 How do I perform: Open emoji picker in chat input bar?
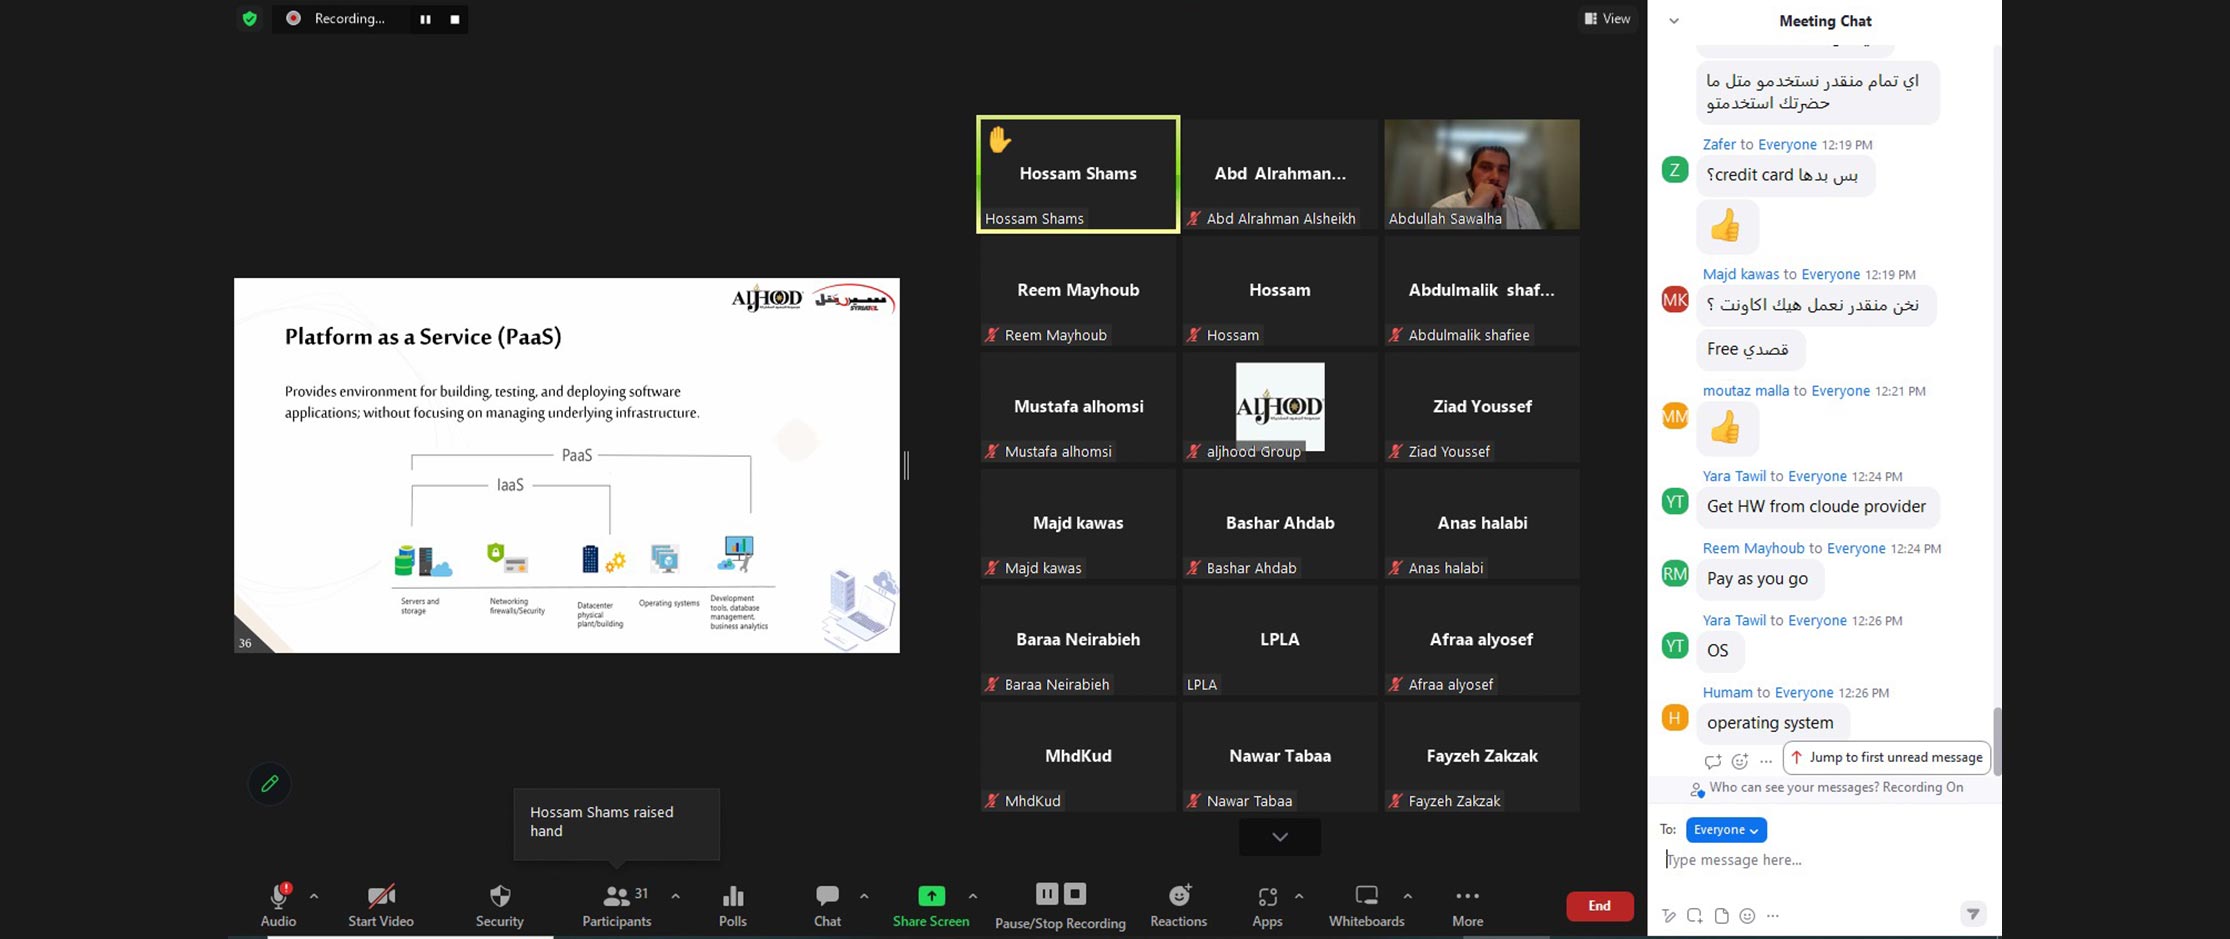[x=1747, y=916]
